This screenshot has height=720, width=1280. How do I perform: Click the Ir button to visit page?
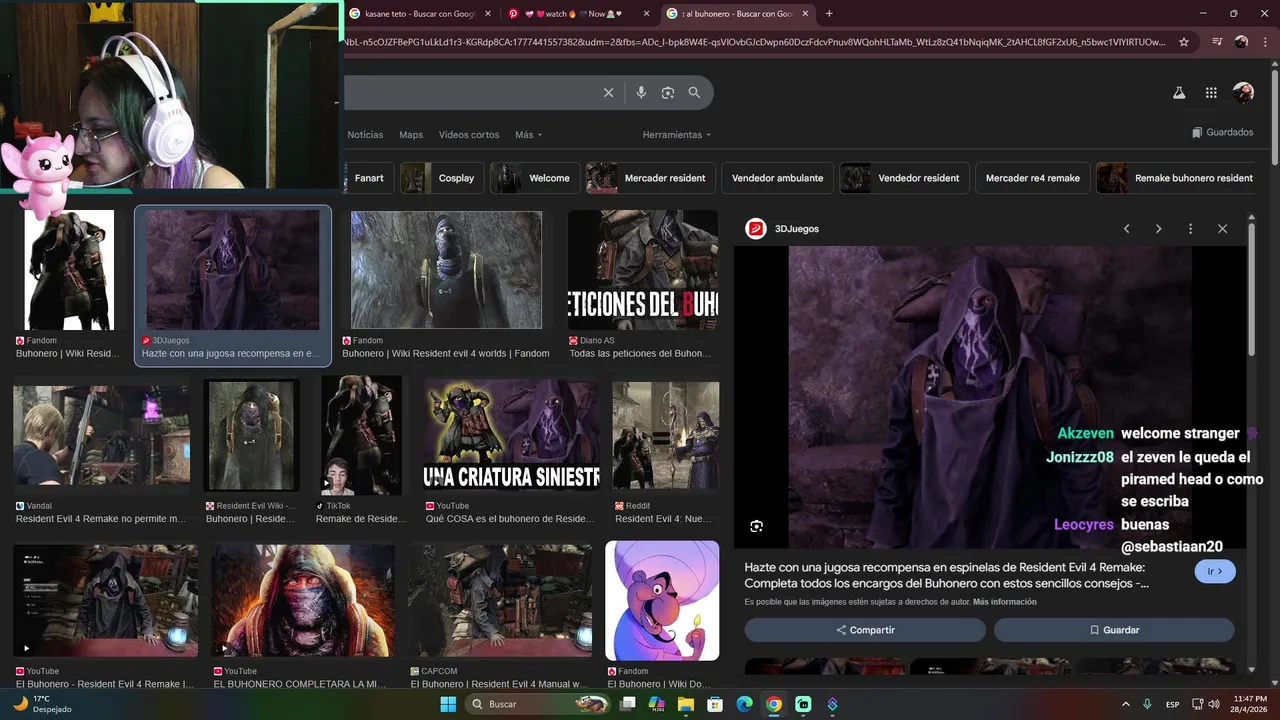1215,571
